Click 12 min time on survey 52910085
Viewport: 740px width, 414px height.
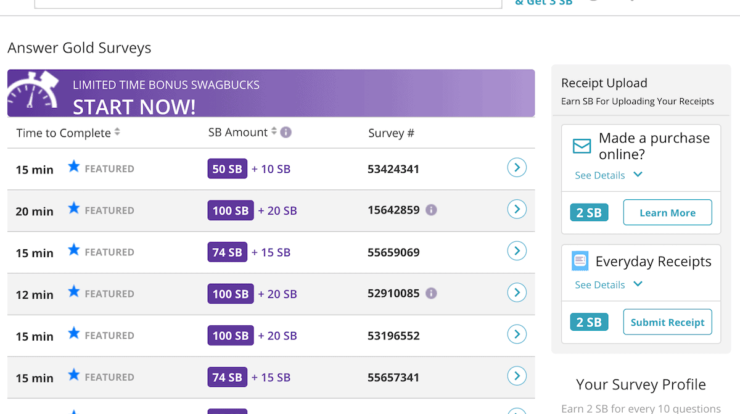34,295
